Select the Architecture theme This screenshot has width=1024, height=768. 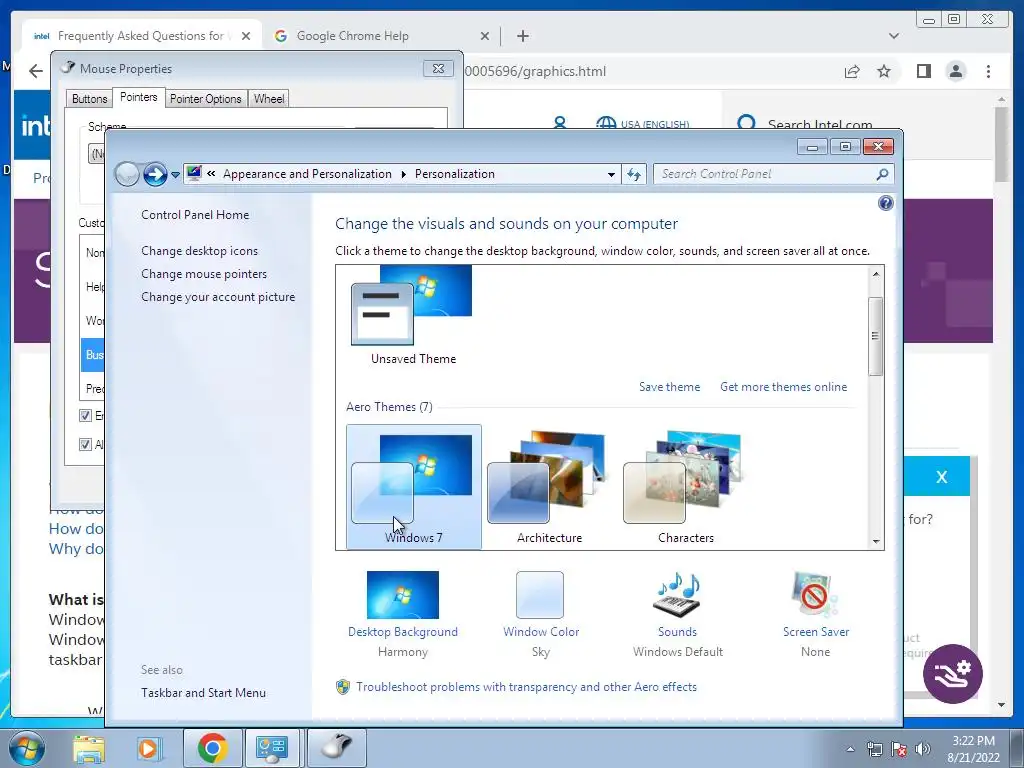pyautogui.click(x=549, y=487)
